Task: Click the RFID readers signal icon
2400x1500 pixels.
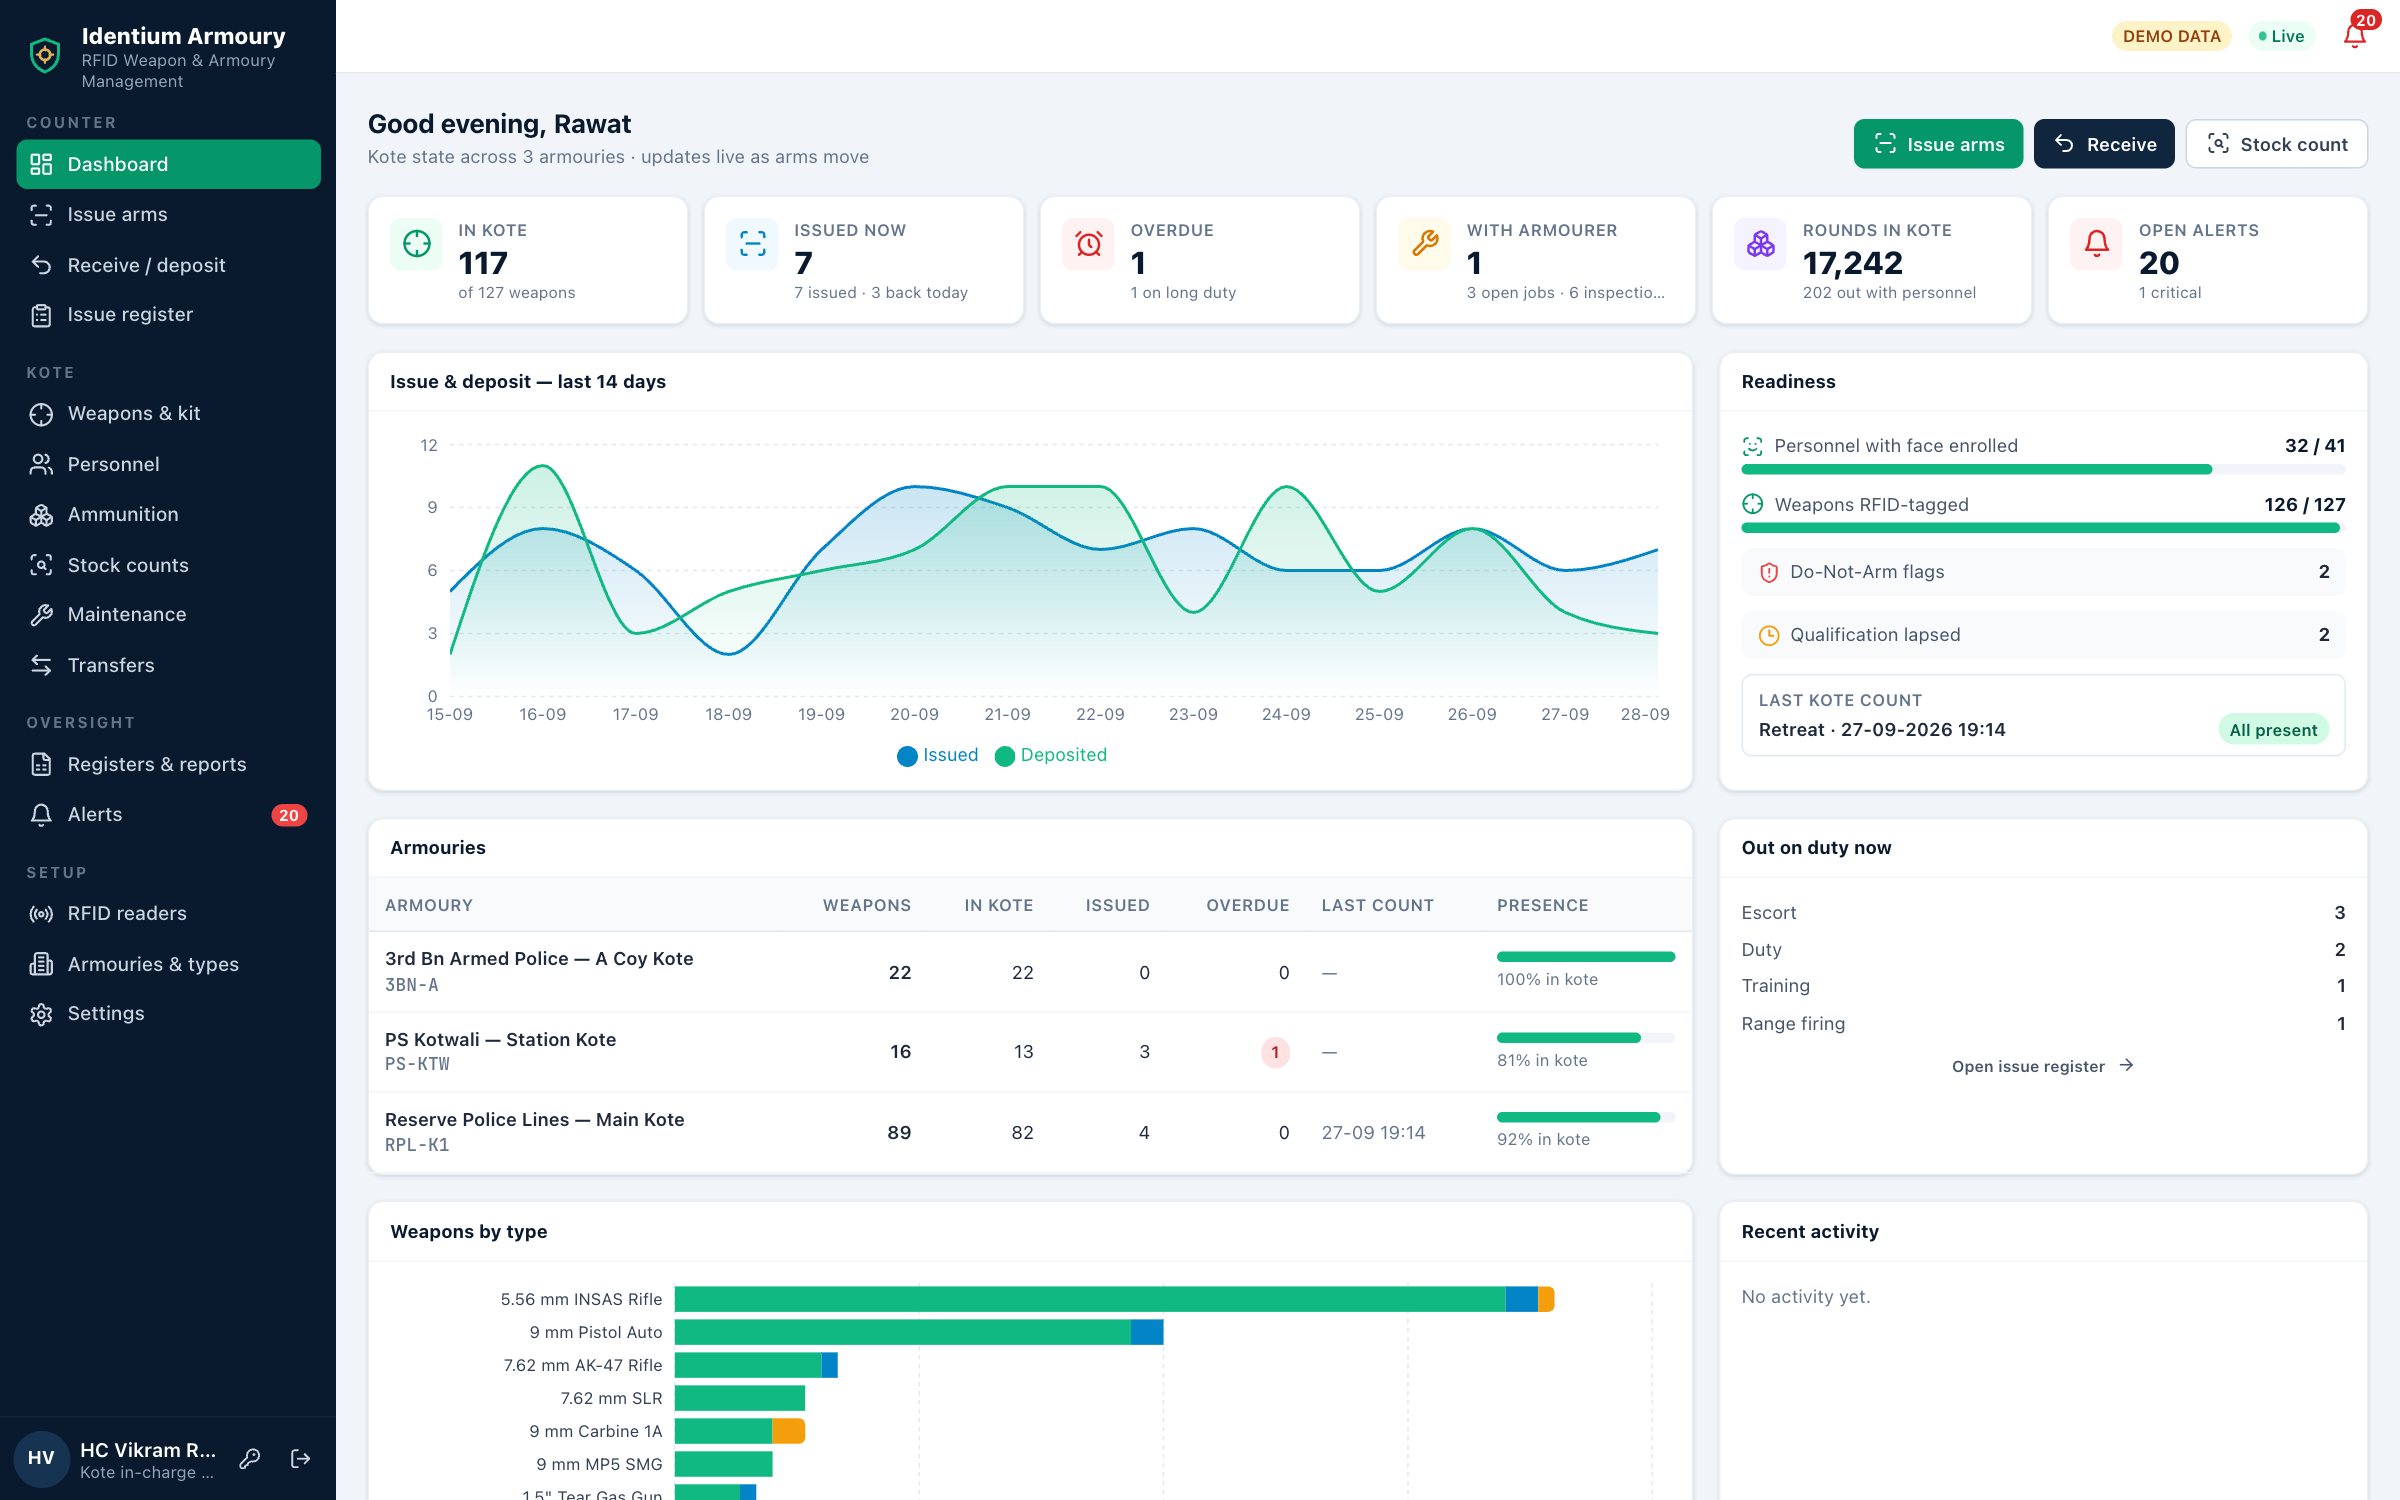Action: pyautogui.click(x=41, y=914)
